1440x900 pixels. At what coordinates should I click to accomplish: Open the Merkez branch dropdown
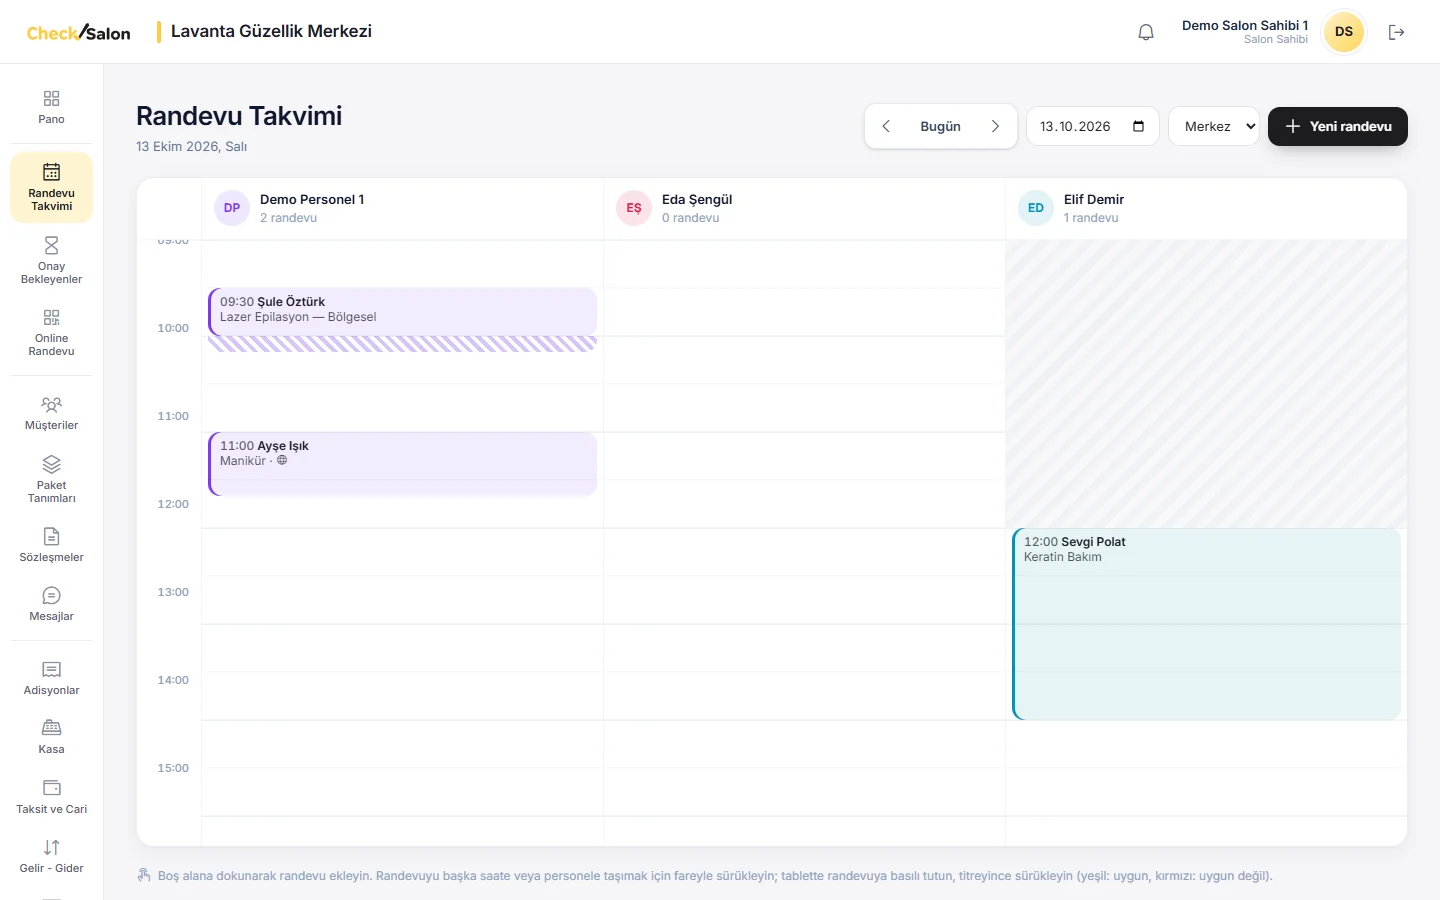tap(1214, 126)
